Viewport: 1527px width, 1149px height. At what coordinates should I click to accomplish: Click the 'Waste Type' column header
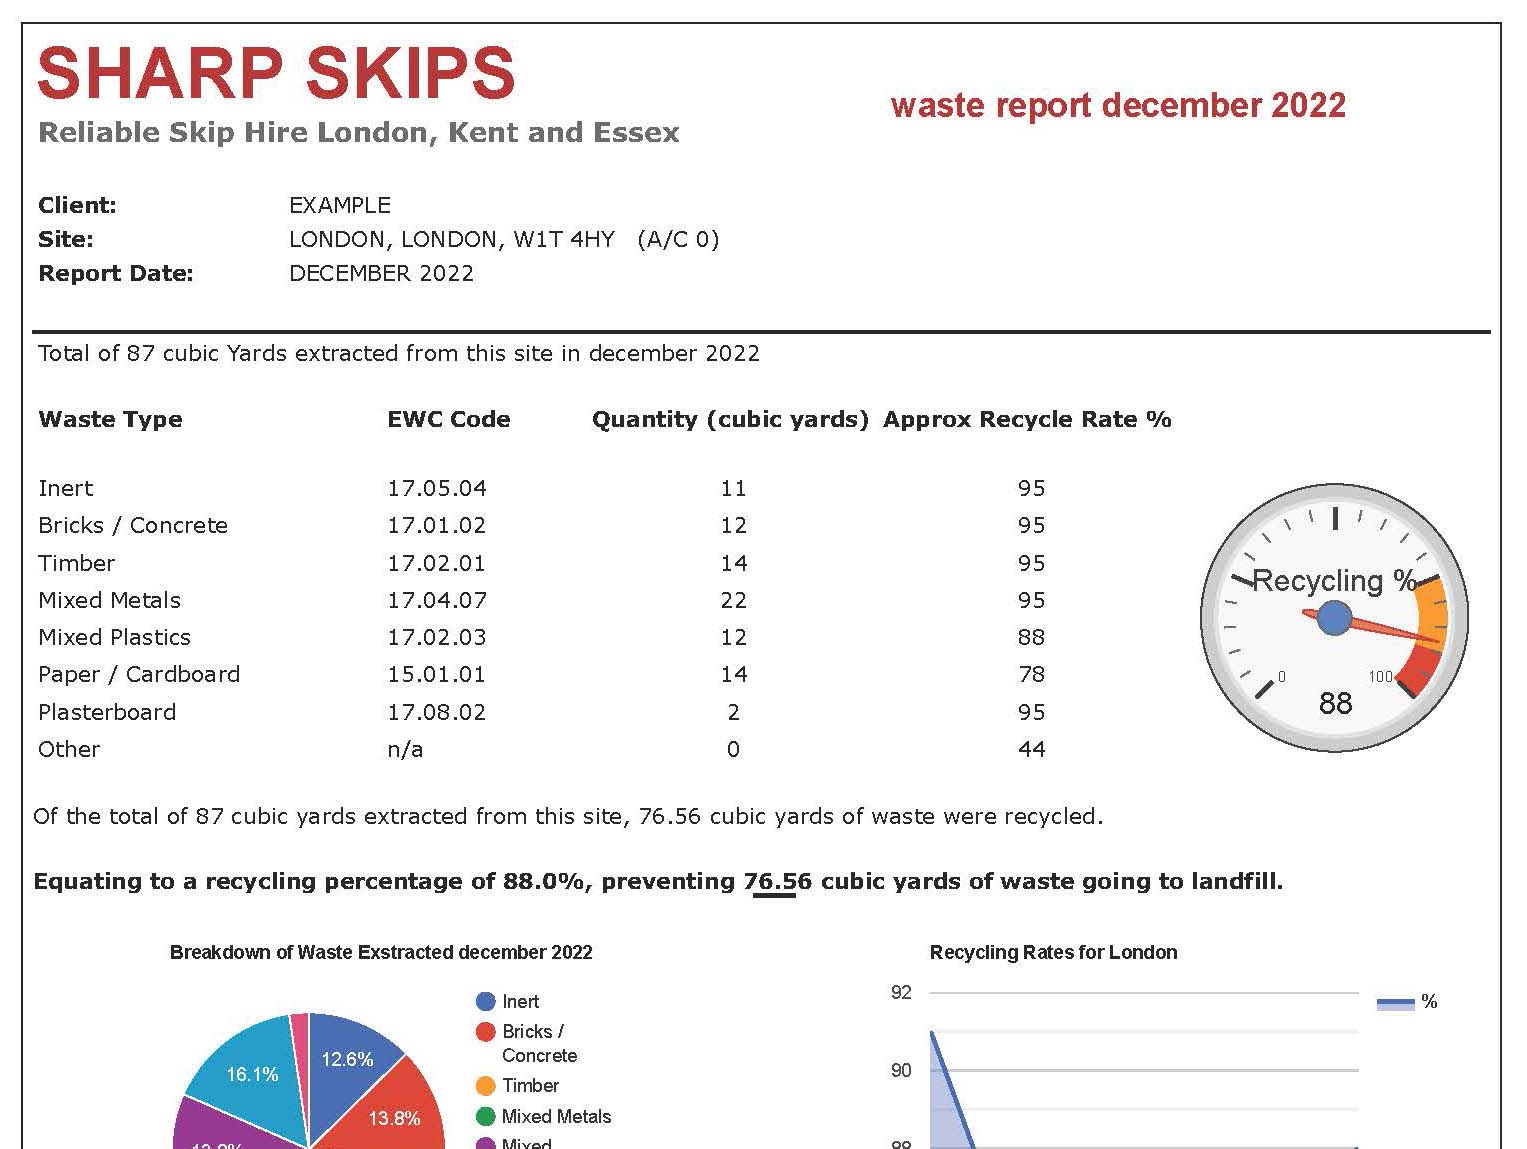110,419
